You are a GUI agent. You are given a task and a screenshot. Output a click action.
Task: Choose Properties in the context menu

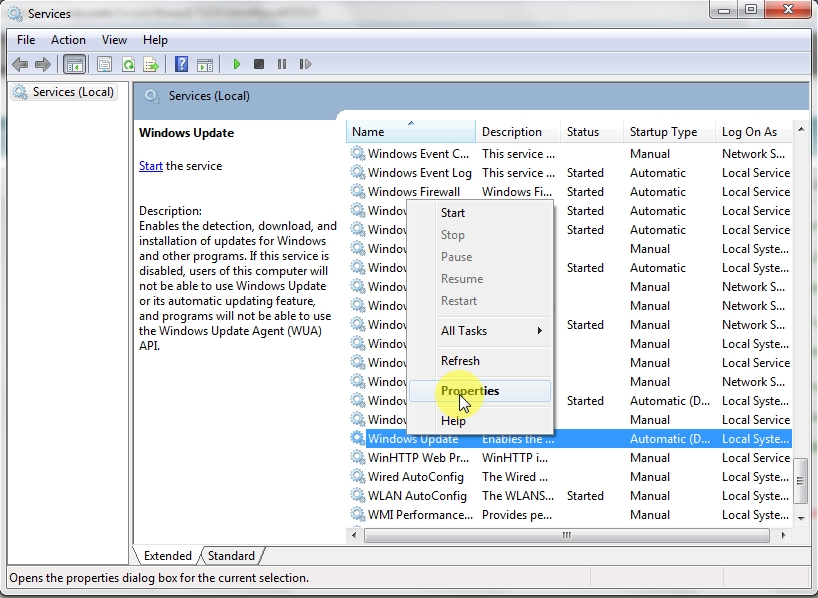[480, 391]
